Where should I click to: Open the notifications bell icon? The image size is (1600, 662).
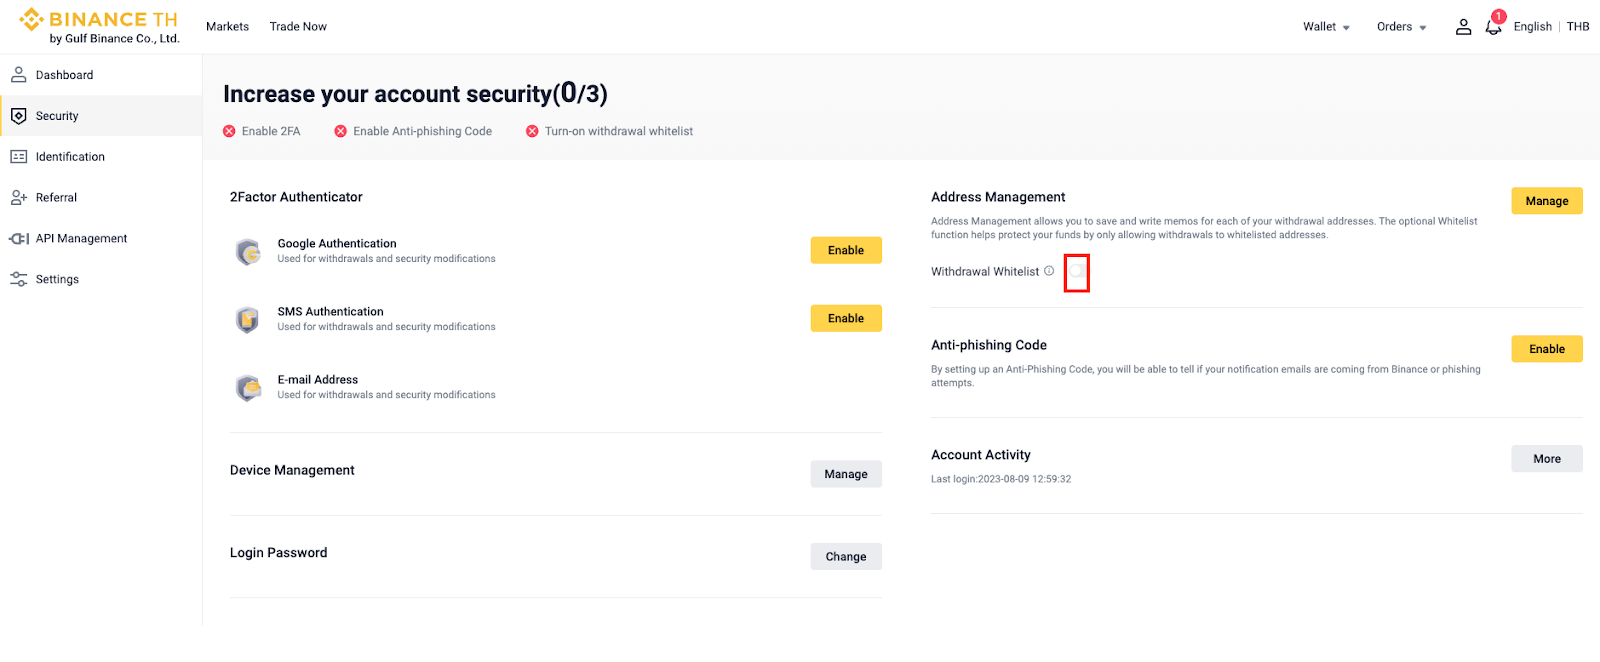(x=1493, y=27)
